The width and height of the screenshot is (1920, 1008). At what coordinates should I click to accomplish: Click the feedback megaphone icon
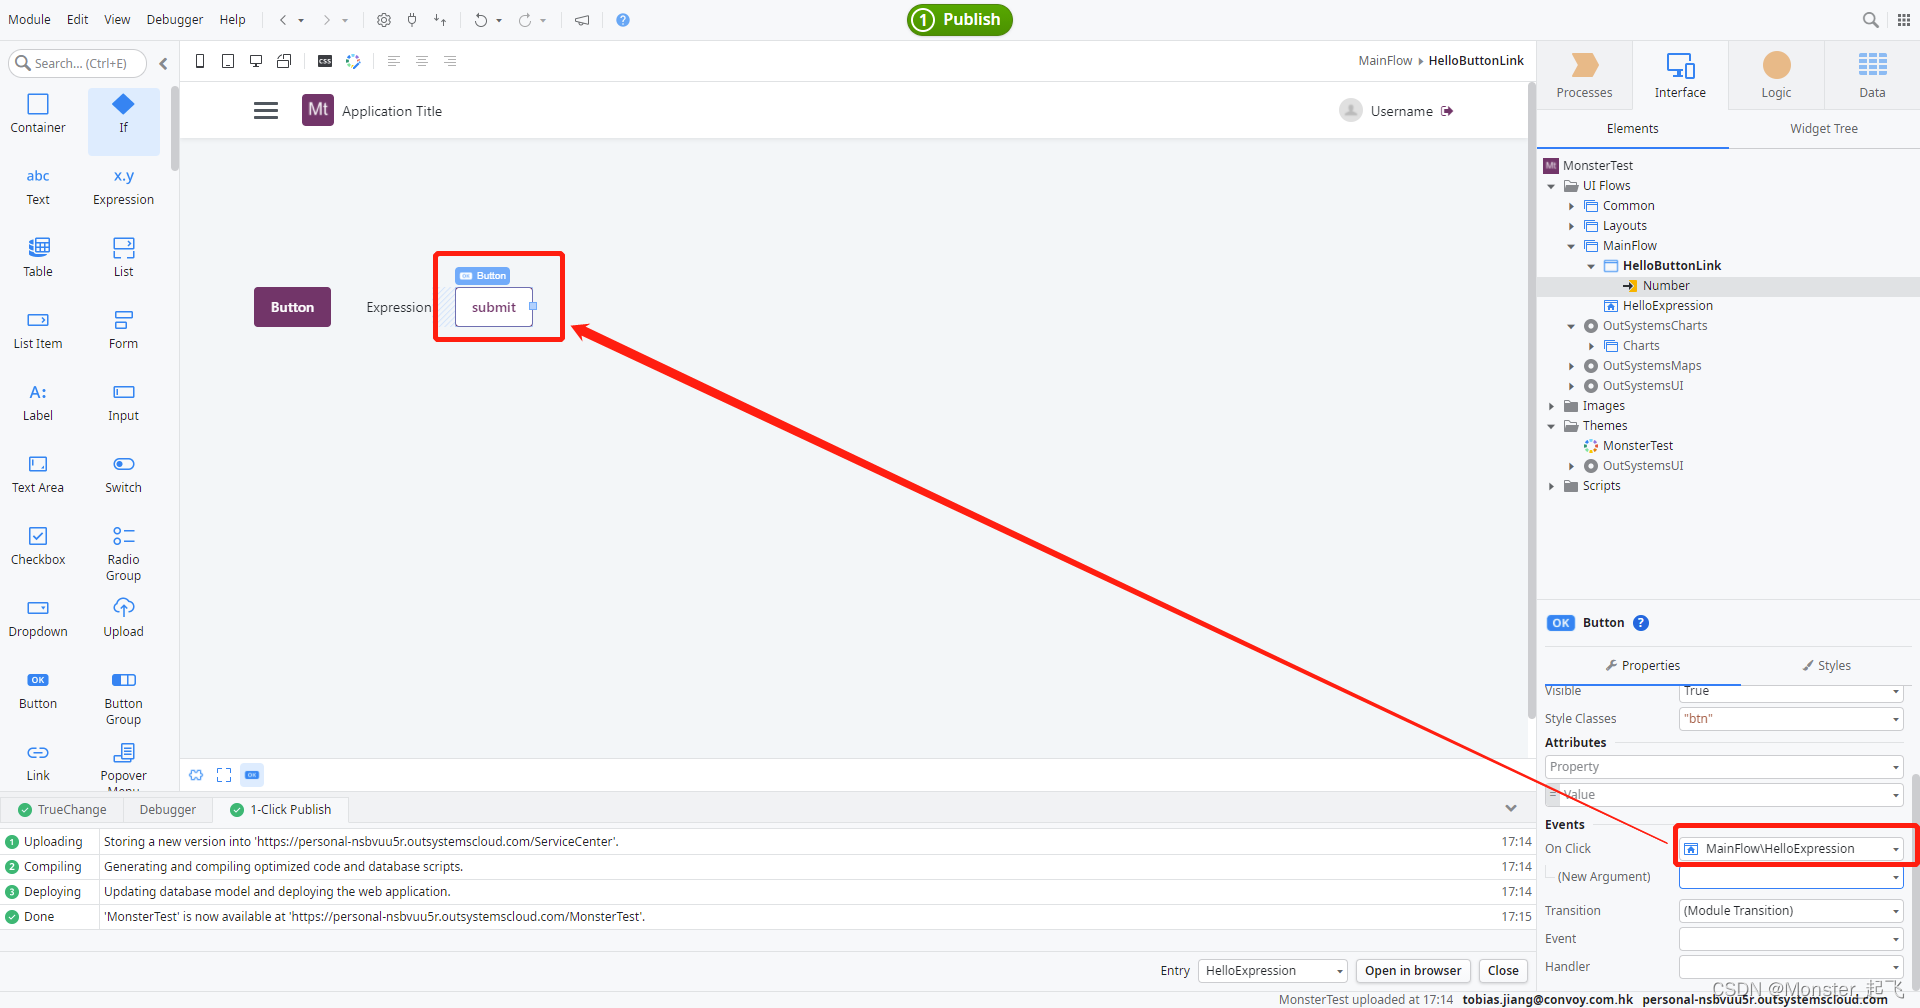(582, 20)
